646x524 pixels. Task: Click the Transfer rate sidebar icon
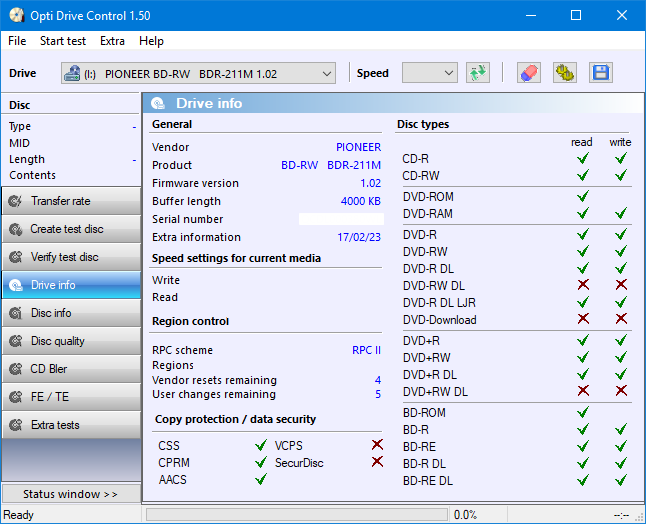(x=16, y=201)
